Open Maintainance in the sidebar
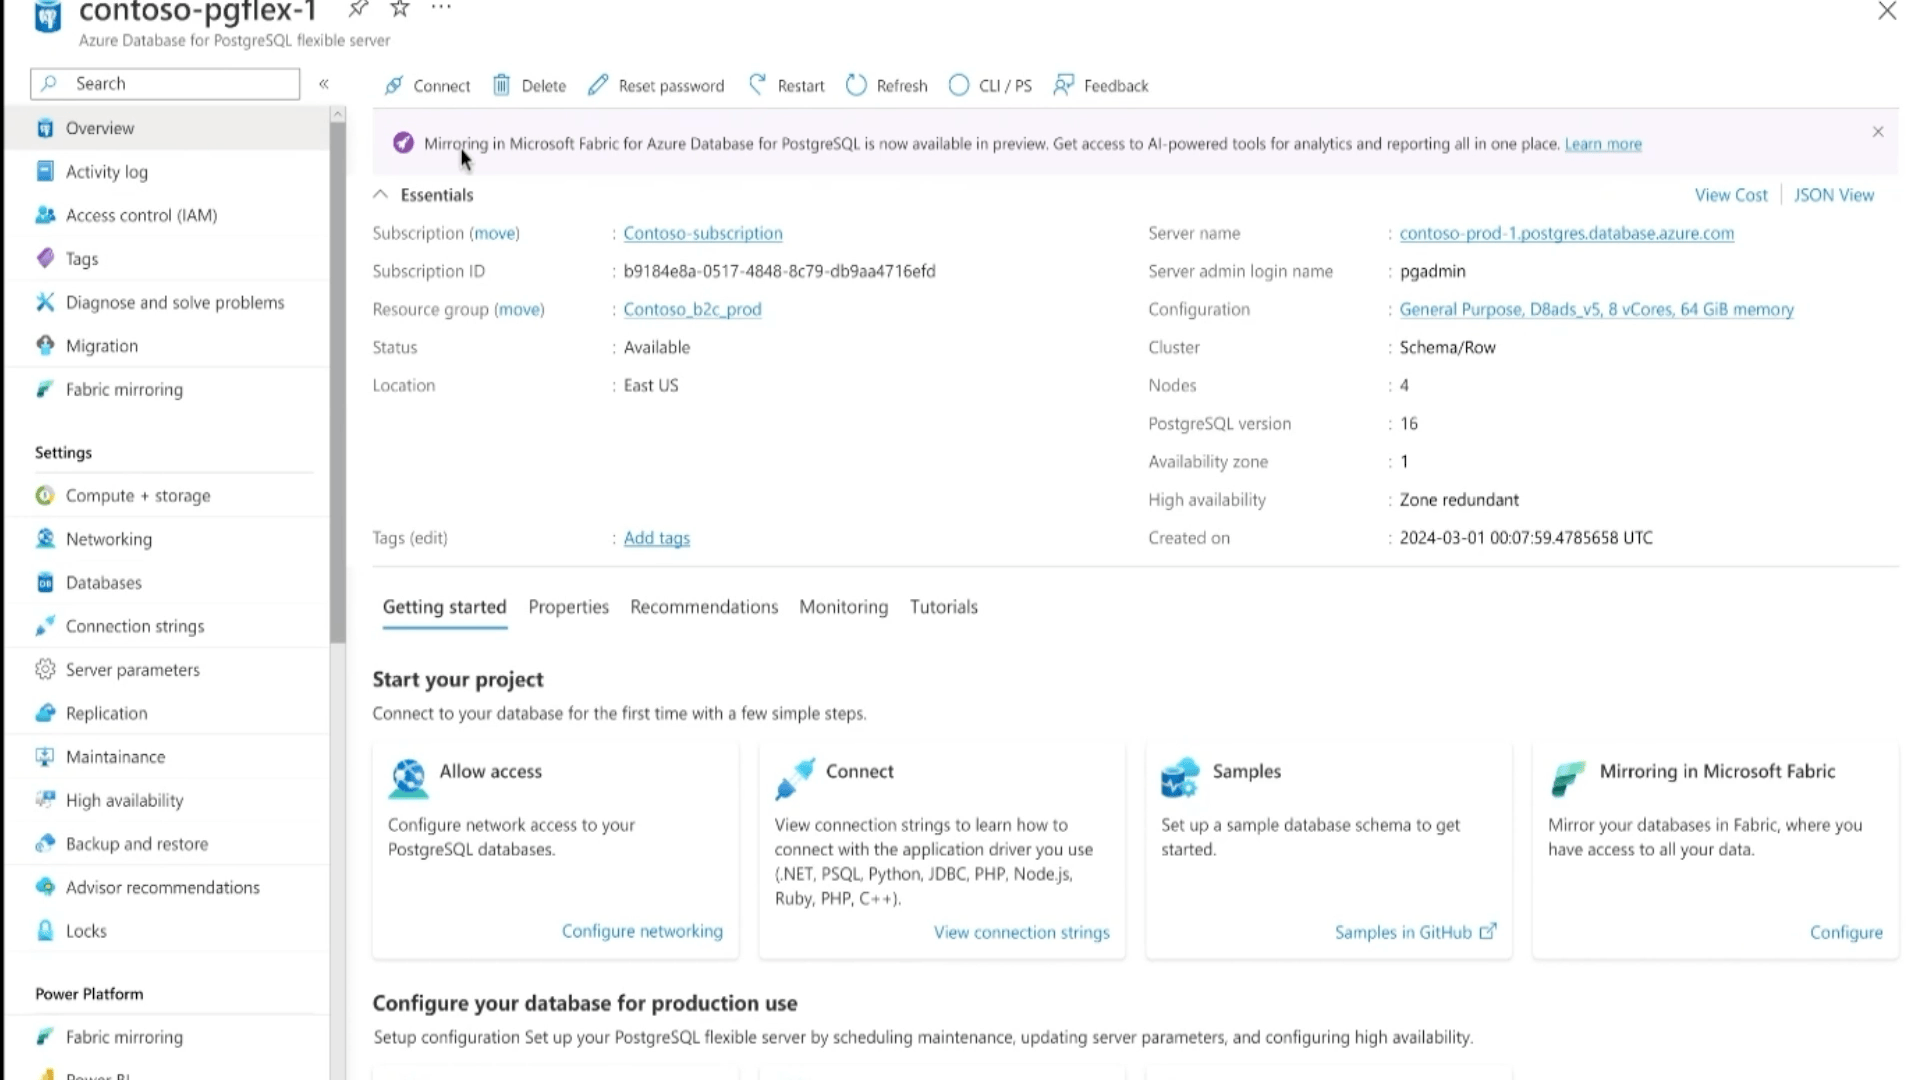The width and height of the screenshot is (1920, 1080). coord(168,757)
